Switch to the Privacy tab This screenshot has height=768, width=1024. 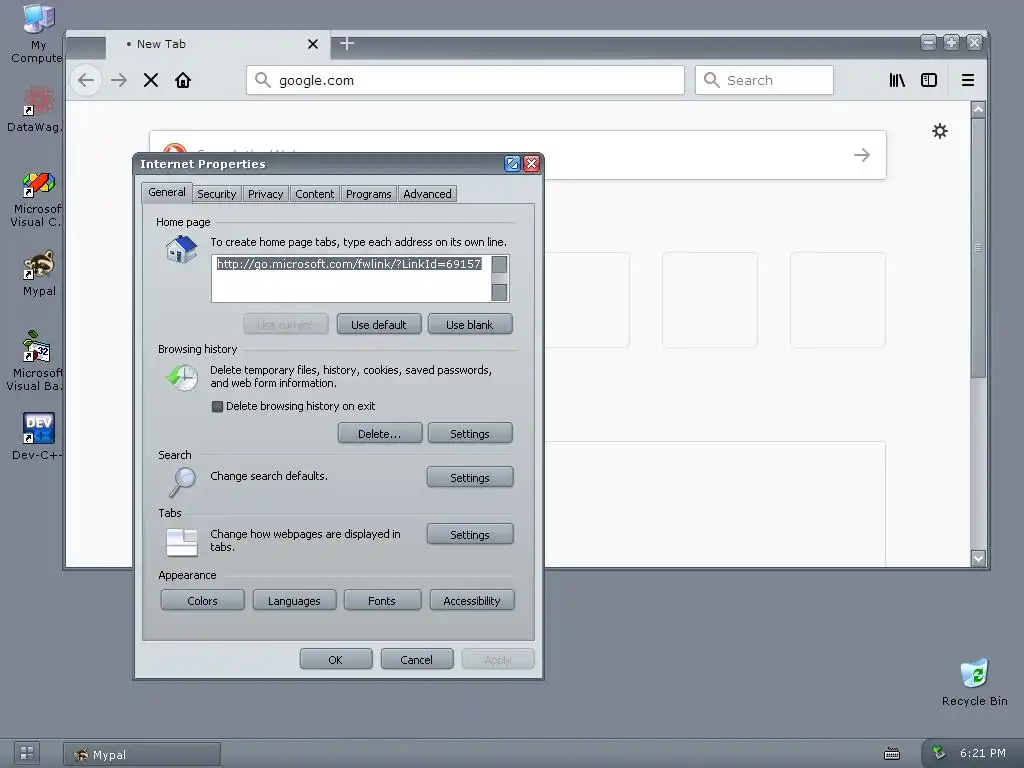(x=265, y=194)
